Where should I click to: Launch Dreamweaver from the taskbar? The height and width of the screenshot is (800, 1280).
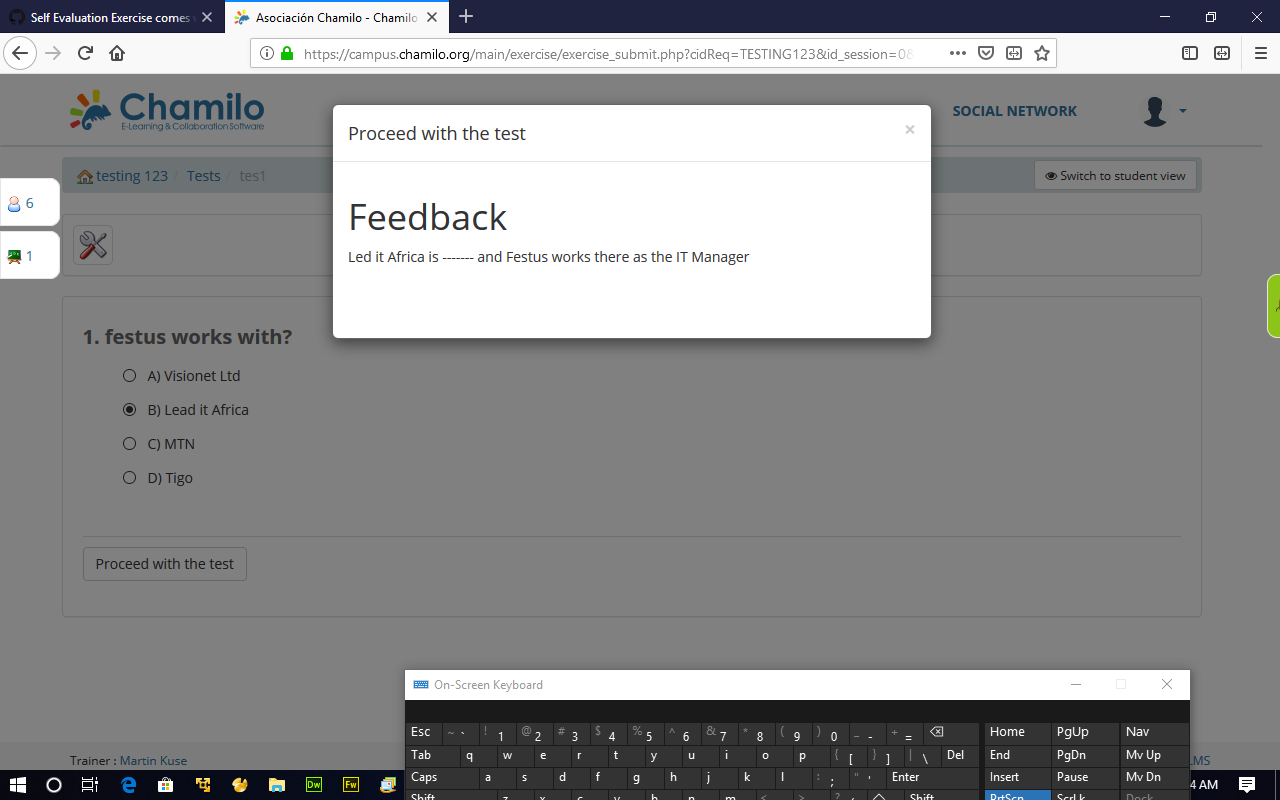(313, 785)
